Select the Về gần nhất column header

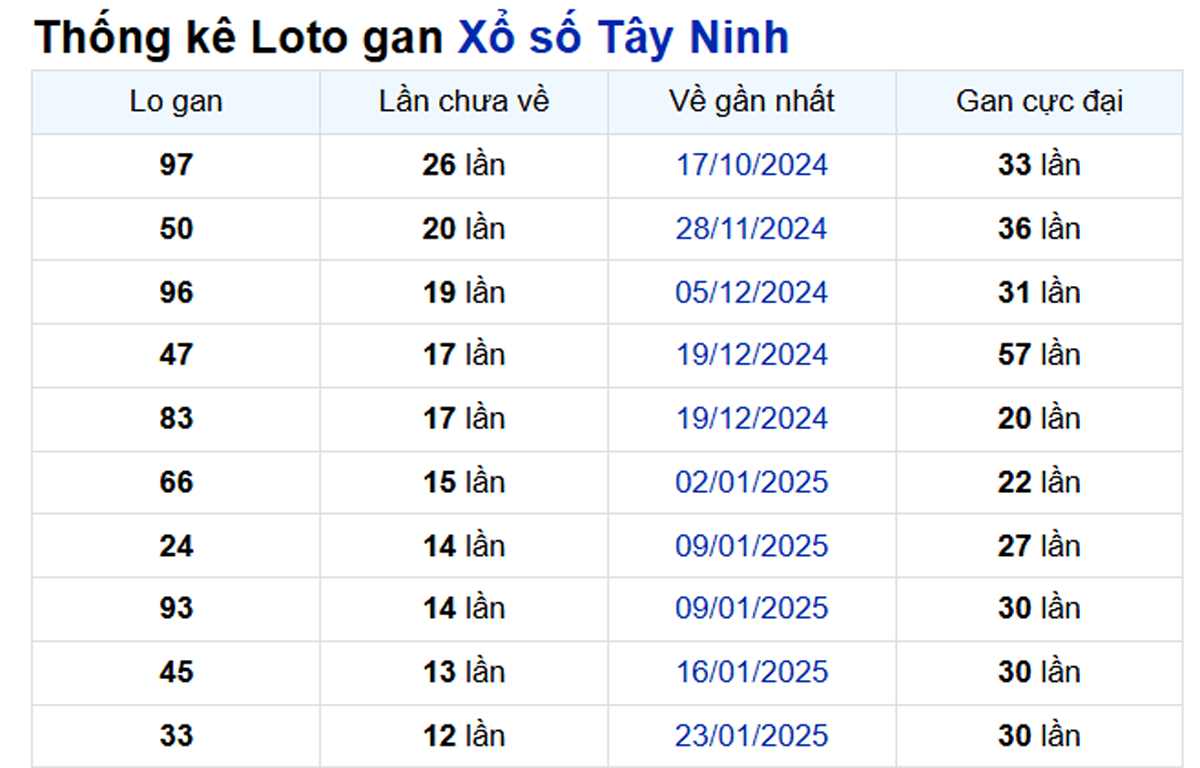click(752, 101)
